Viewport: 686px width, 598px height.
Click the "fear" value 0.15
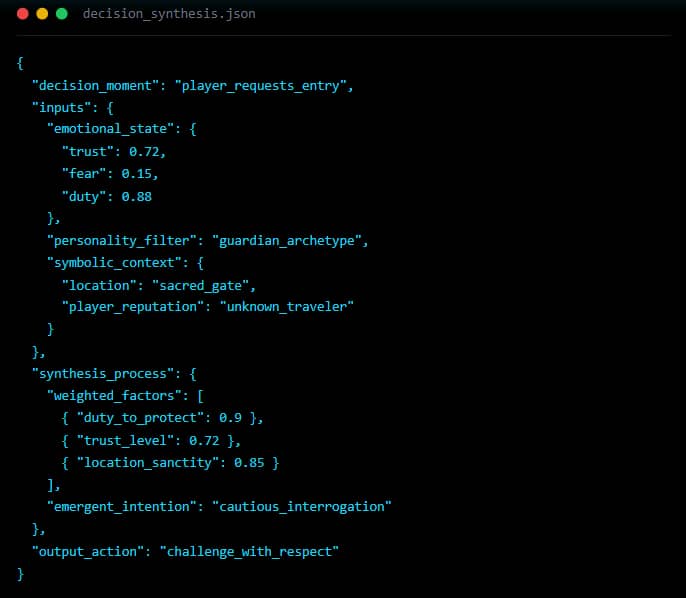click(140, 173)
